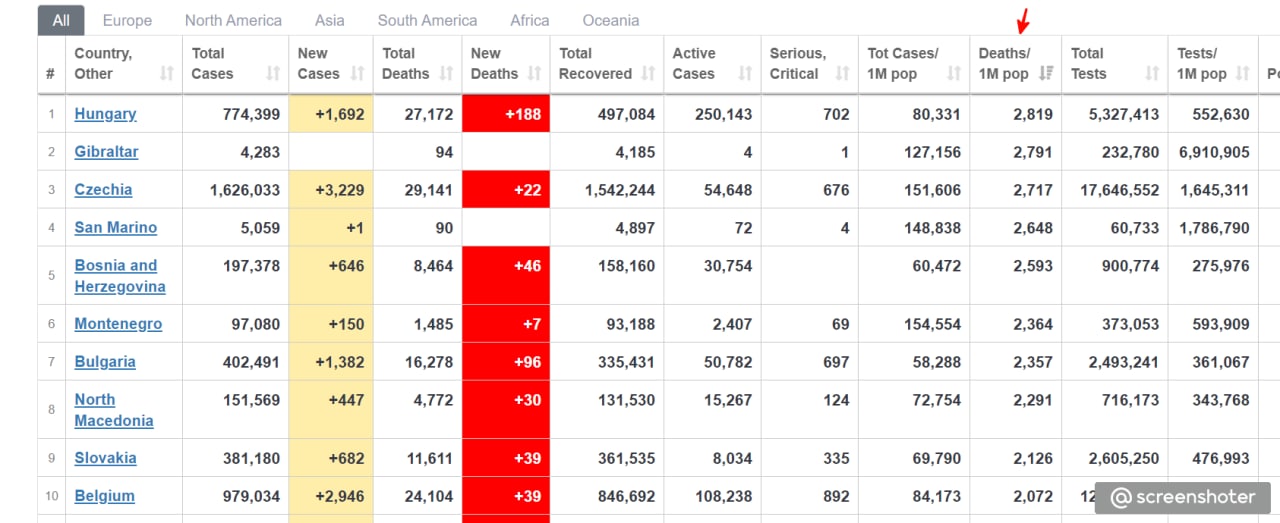
Task: Toggle Deaths/1M pop sort order icon
Action: point(1046,74)
